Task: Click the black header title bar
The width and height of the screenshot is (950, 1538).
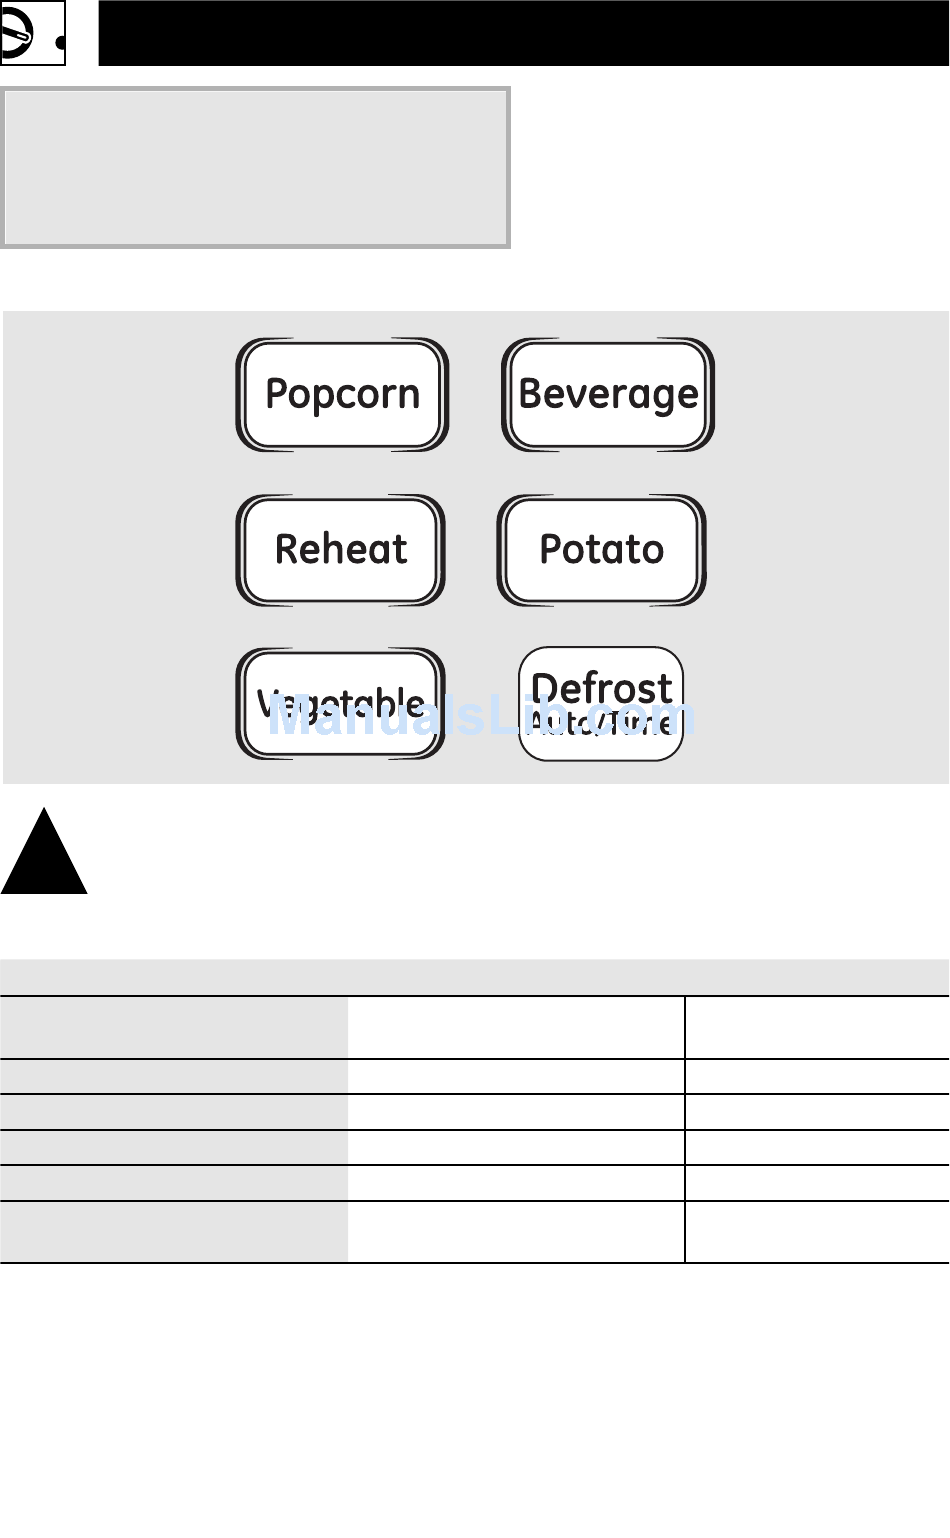Action: 524,34
